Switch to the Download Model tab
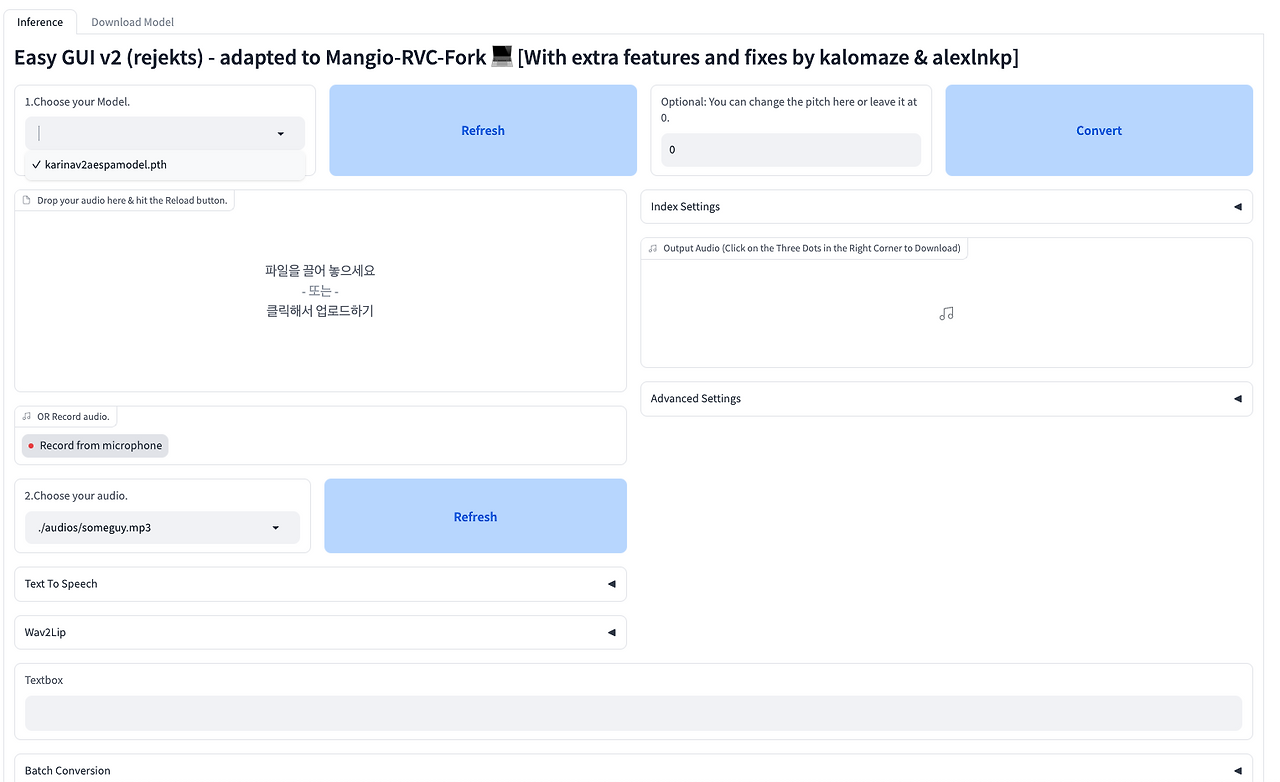This screenshot has height=782, width=1280. 133,22
